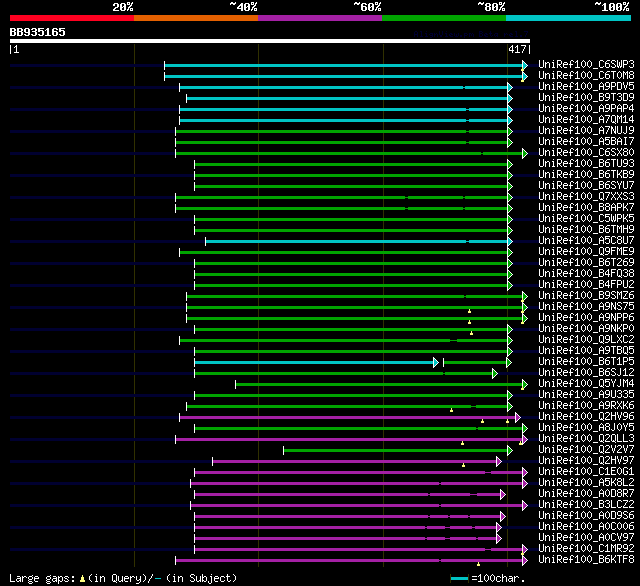The height and width of the screenshot is (586, 640).
Task: Click the UniRef100_A8J0Y5 label
Action: click(x=586, y=428)
